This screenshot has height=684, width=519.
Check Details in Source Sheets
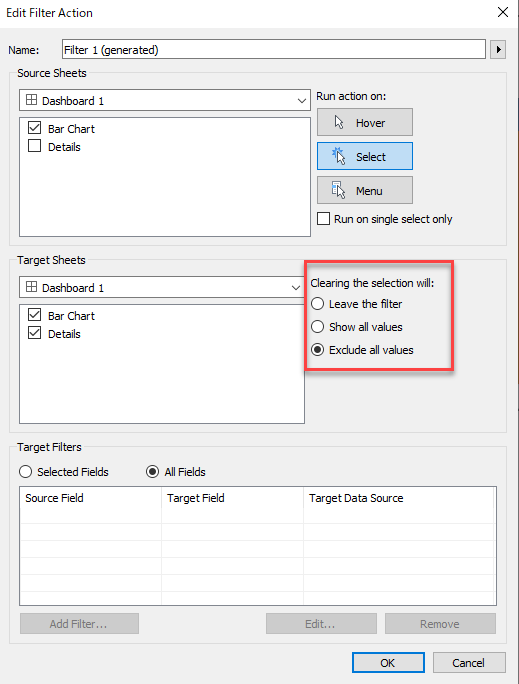click(34, 146)
